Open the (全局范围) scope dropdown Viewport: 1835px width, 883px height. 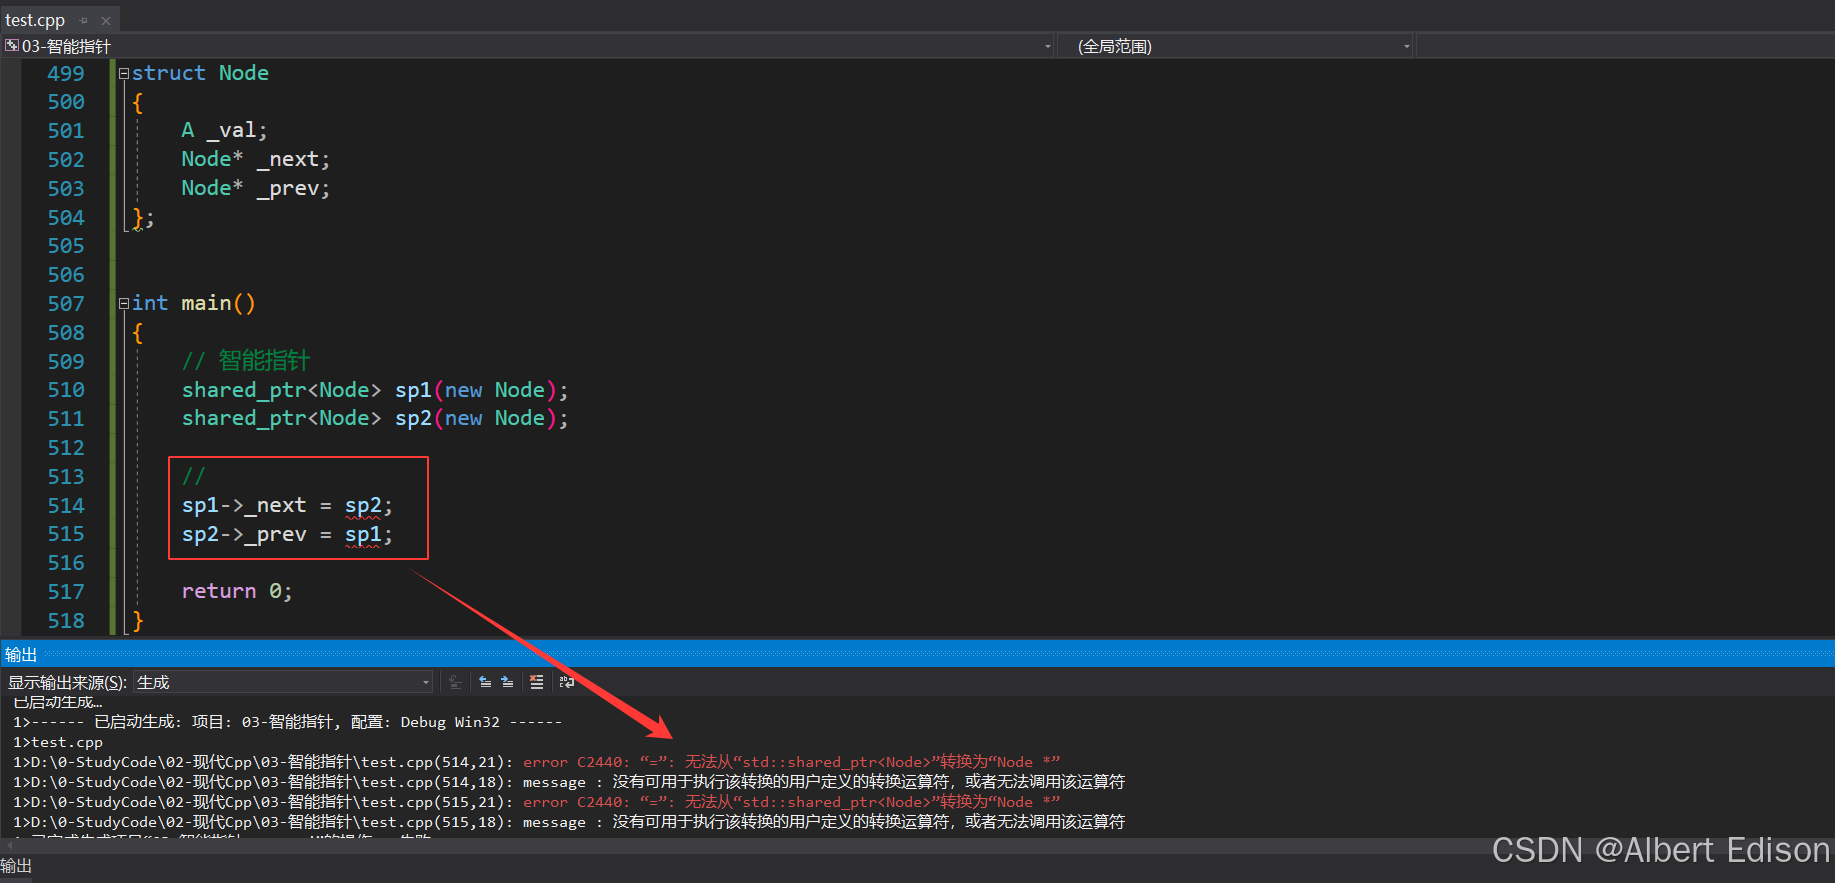1236,46
